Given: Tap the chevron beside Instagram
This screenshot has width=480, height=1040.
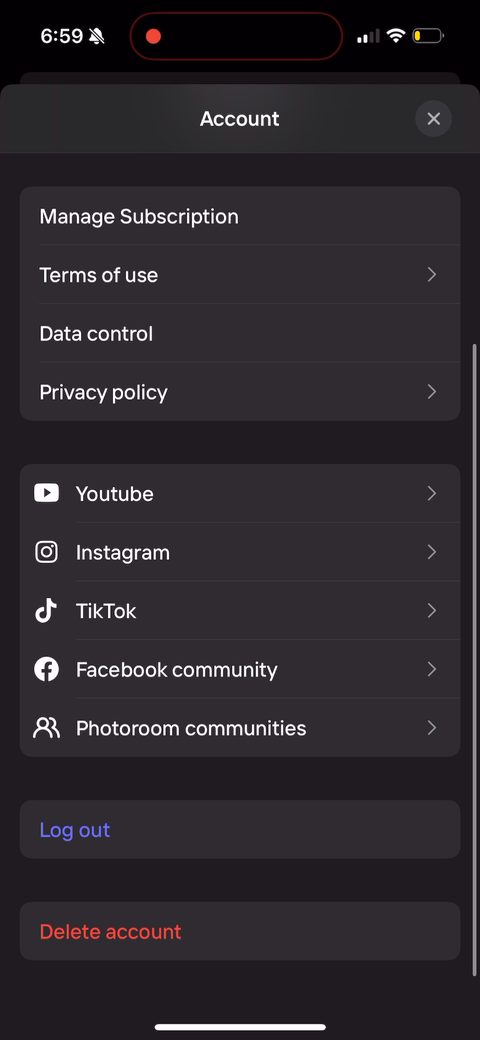Looking at the screenshot, I should 432,552.
